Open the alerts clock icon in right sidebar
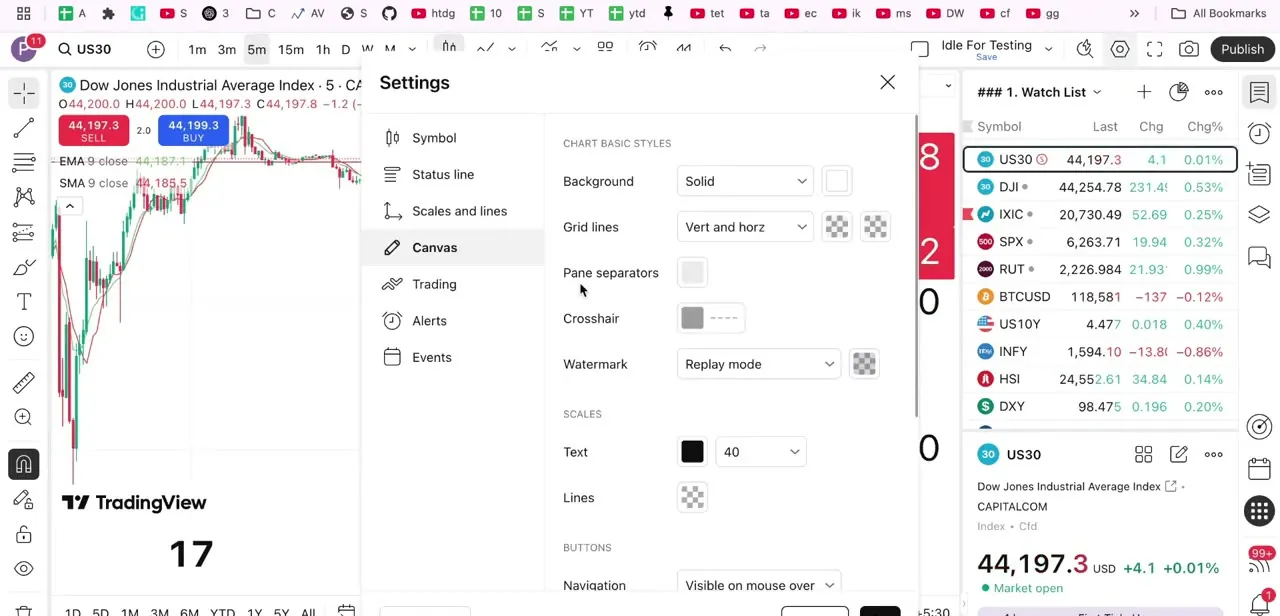Image resolution: width=1280 pixels, height=616 pixels. point(1259,134)
